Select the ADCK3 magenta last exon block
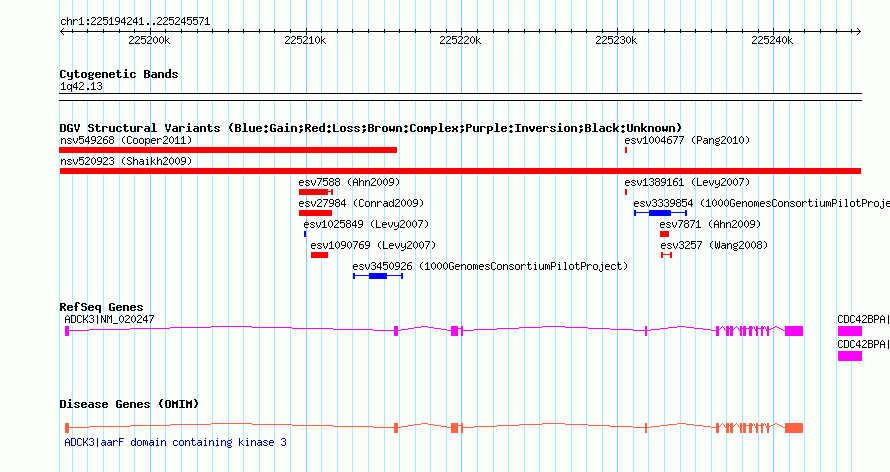 click(x=794, y=331)
